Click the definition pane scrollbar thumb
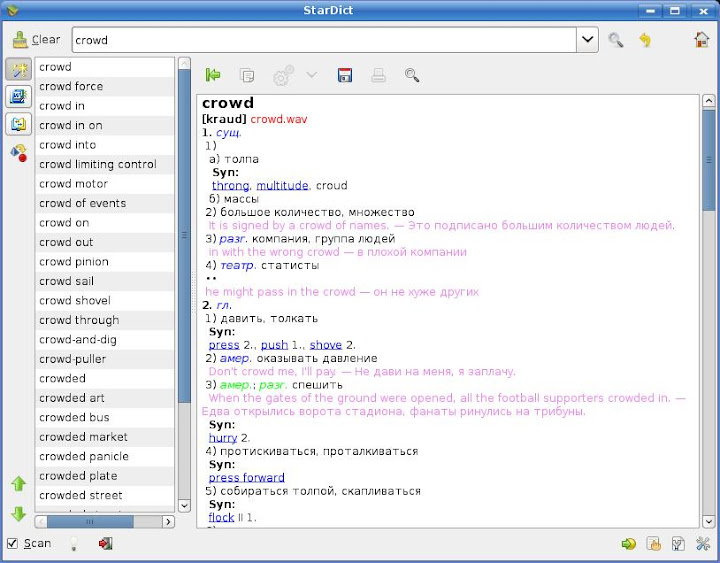 coord(709,160)
